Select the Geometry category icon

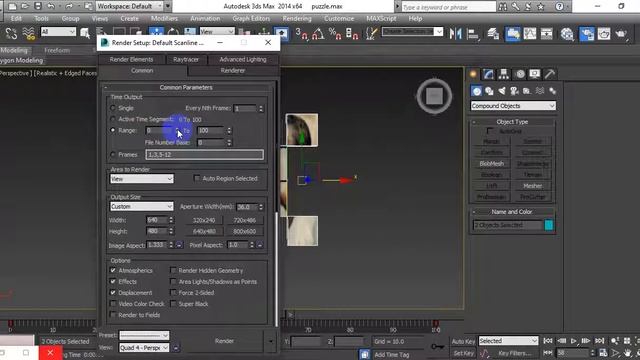pyautogui.click(x=476, y=91)
